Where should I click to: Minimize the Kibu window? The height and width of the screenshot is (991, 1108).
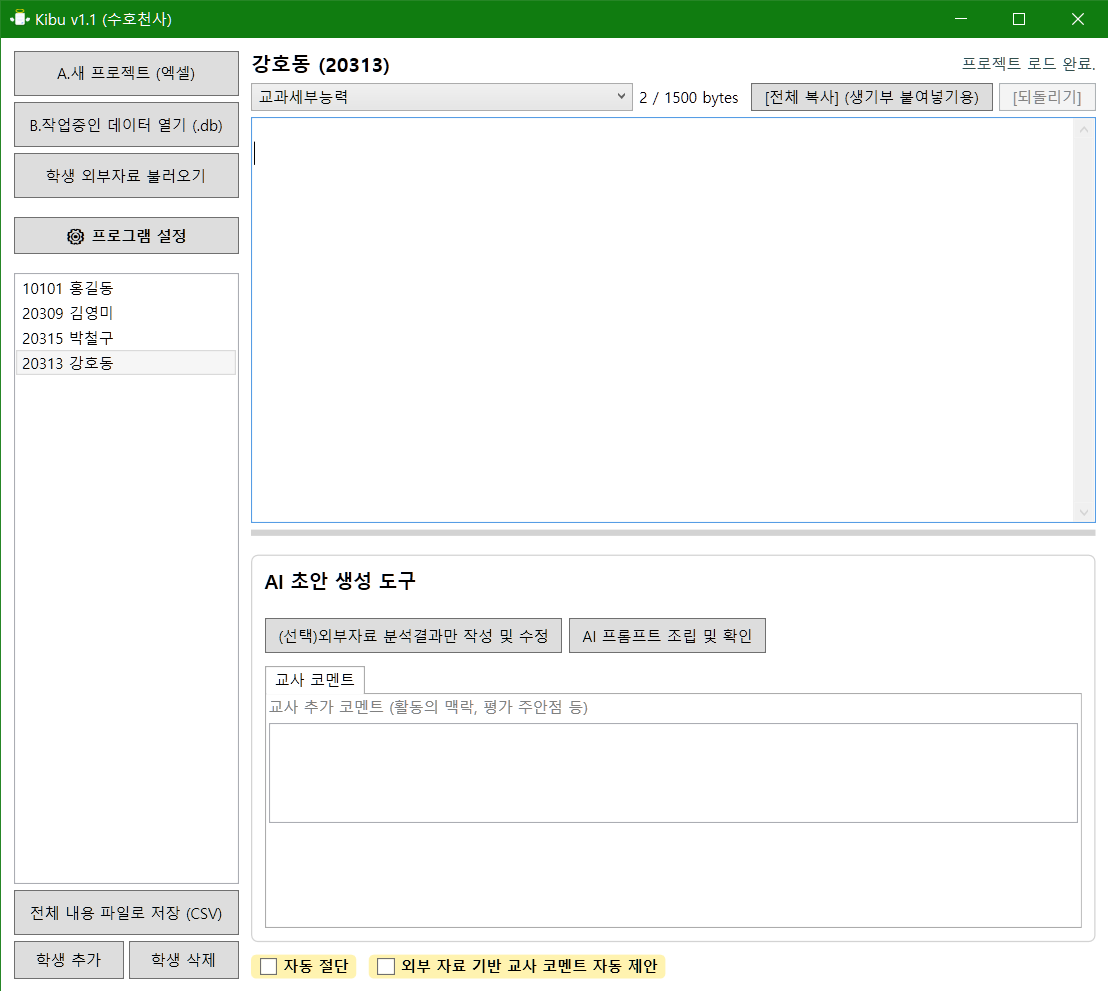pos(961,19)
